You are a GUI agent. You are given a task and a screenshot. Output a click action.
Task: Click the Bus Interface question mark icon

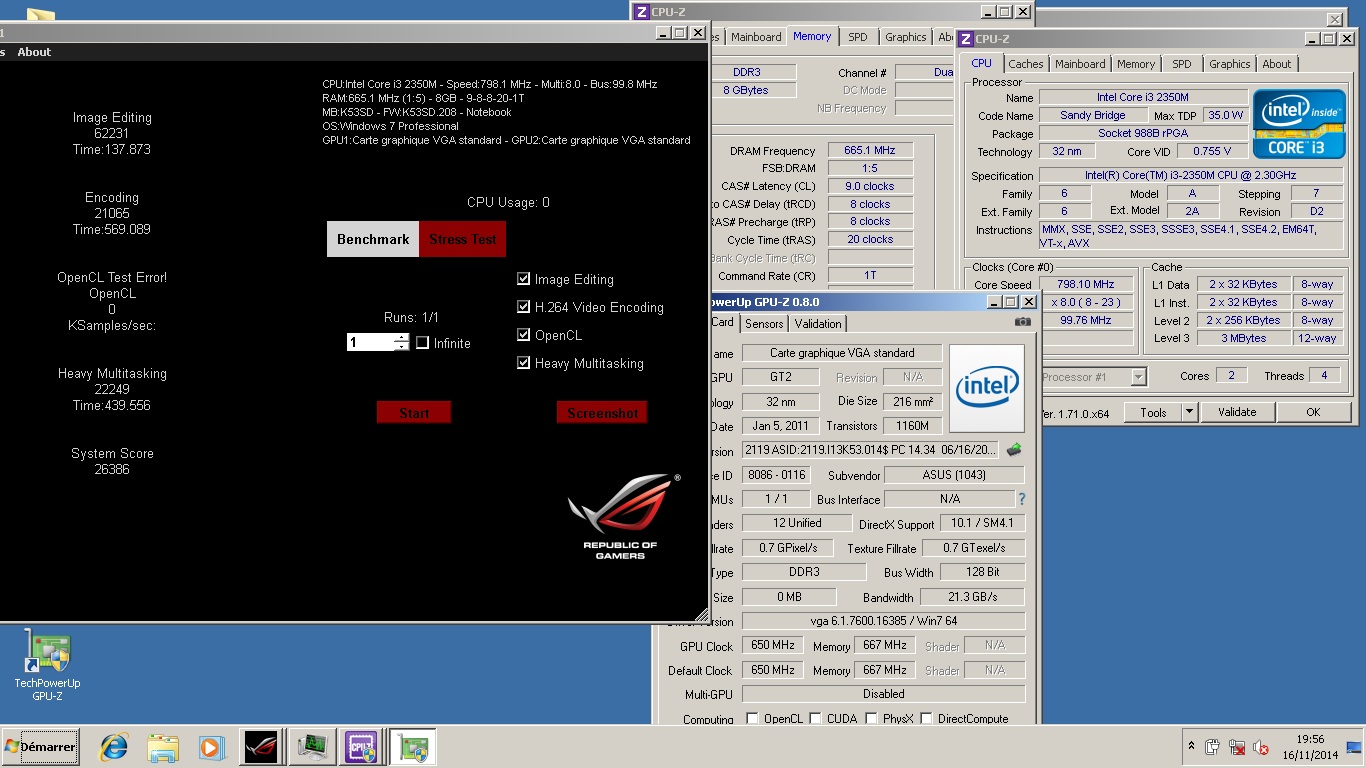click(x=1021, y=499)
